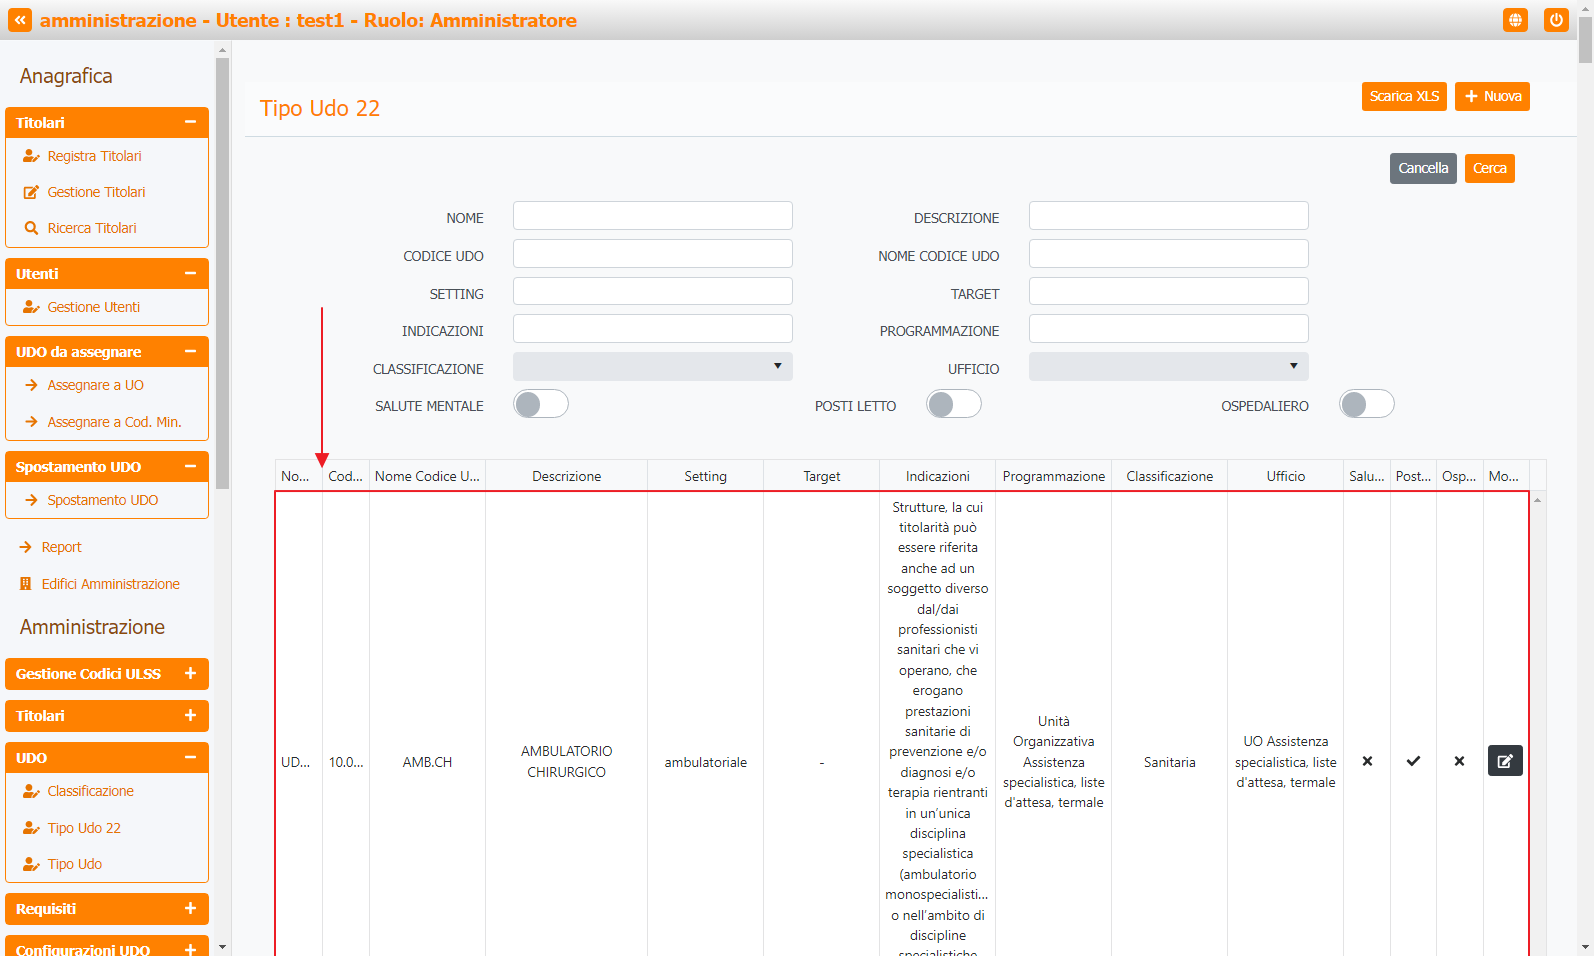Sort by Indicazioni column header
1594x956 pixels.
coord(937,476)
